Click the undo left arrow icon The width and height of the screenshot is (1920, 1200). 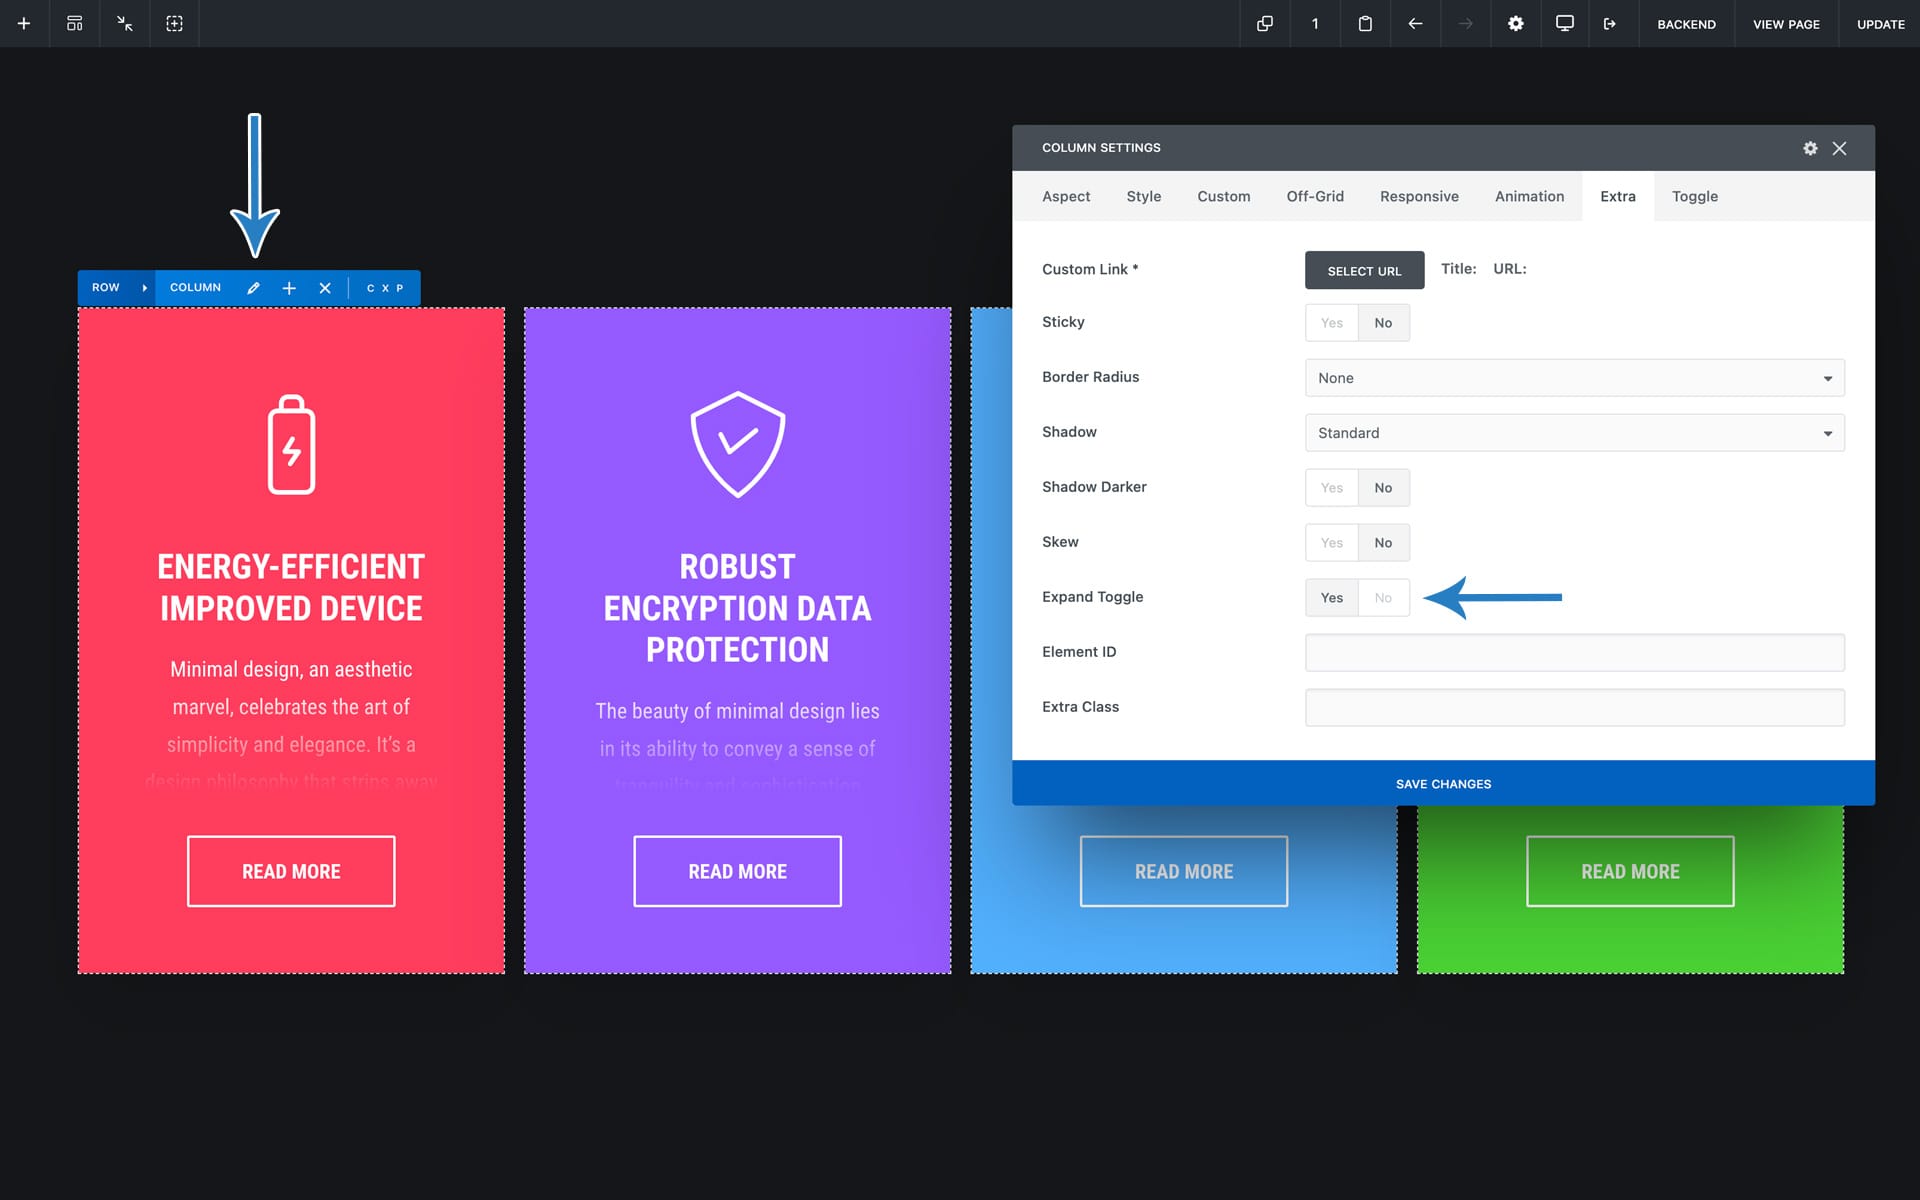(1415, 24)
